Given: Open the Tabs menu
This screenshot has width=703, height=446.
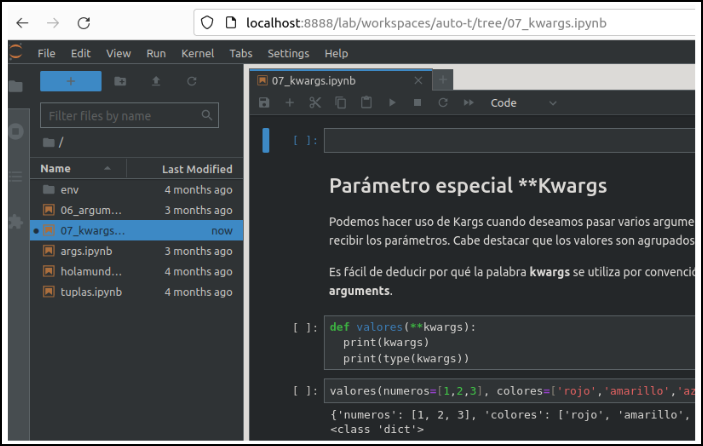Looking at the screenshot, I should [x=241, y=53].
